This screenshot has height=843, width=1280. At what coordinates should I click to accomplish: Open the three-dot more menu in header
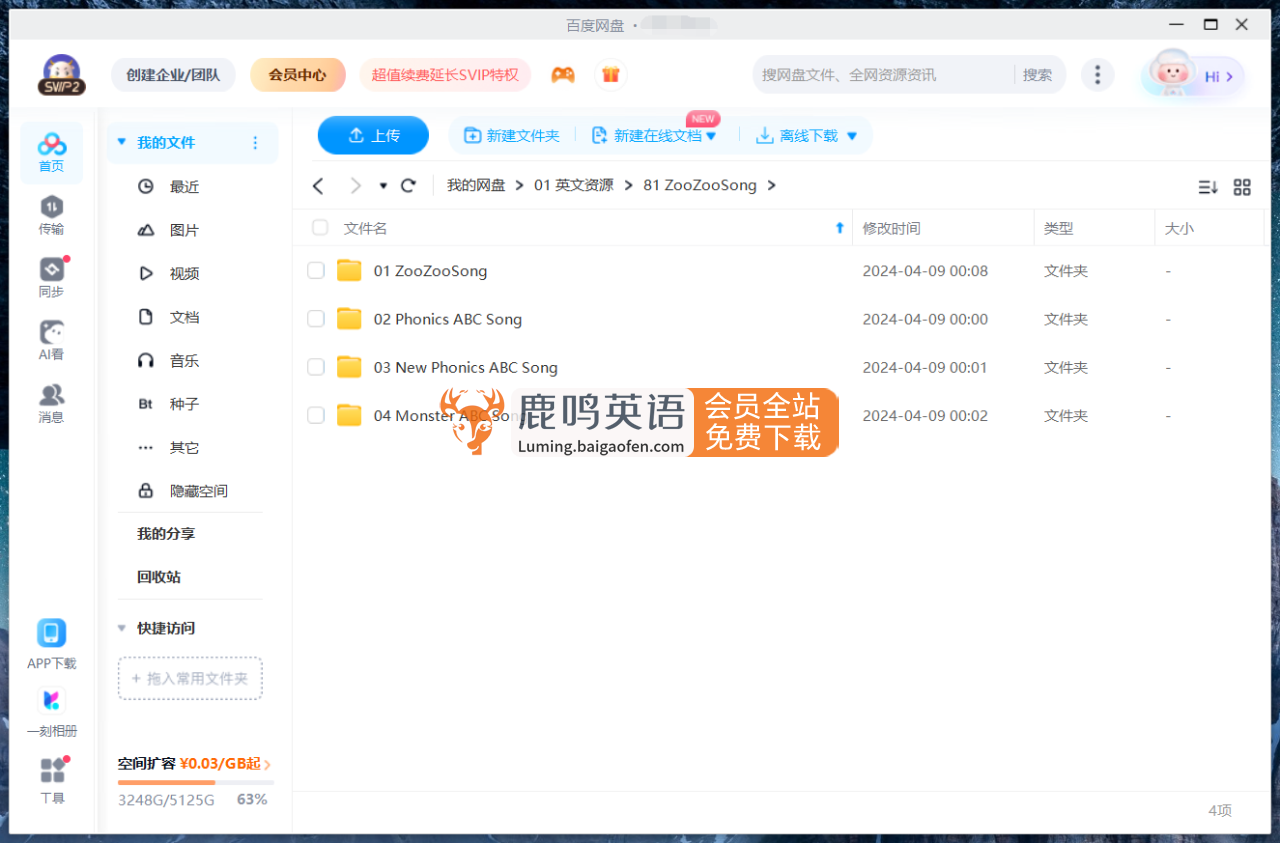point(1098,75)
